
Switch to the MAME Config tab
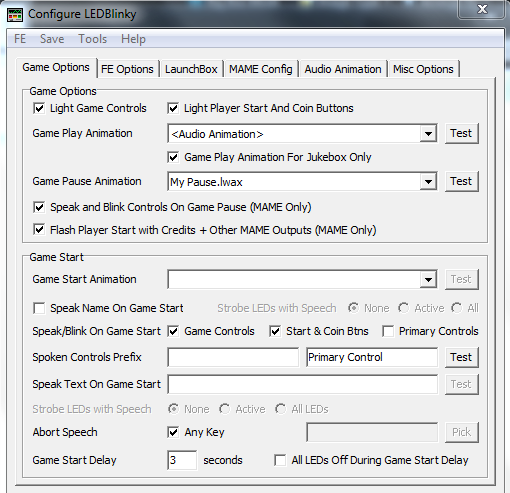261,69
